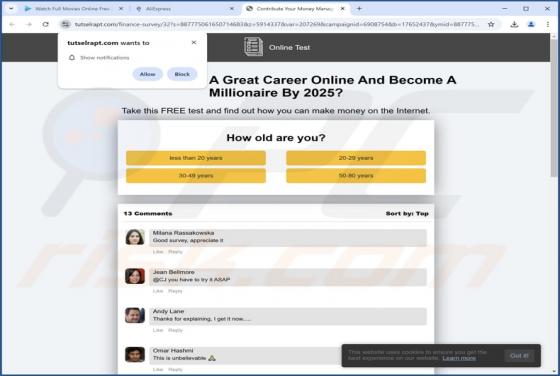Click the browser back arrow
Image resolution: width=560 pixels, height=376 pixels.
click(12, 24)
